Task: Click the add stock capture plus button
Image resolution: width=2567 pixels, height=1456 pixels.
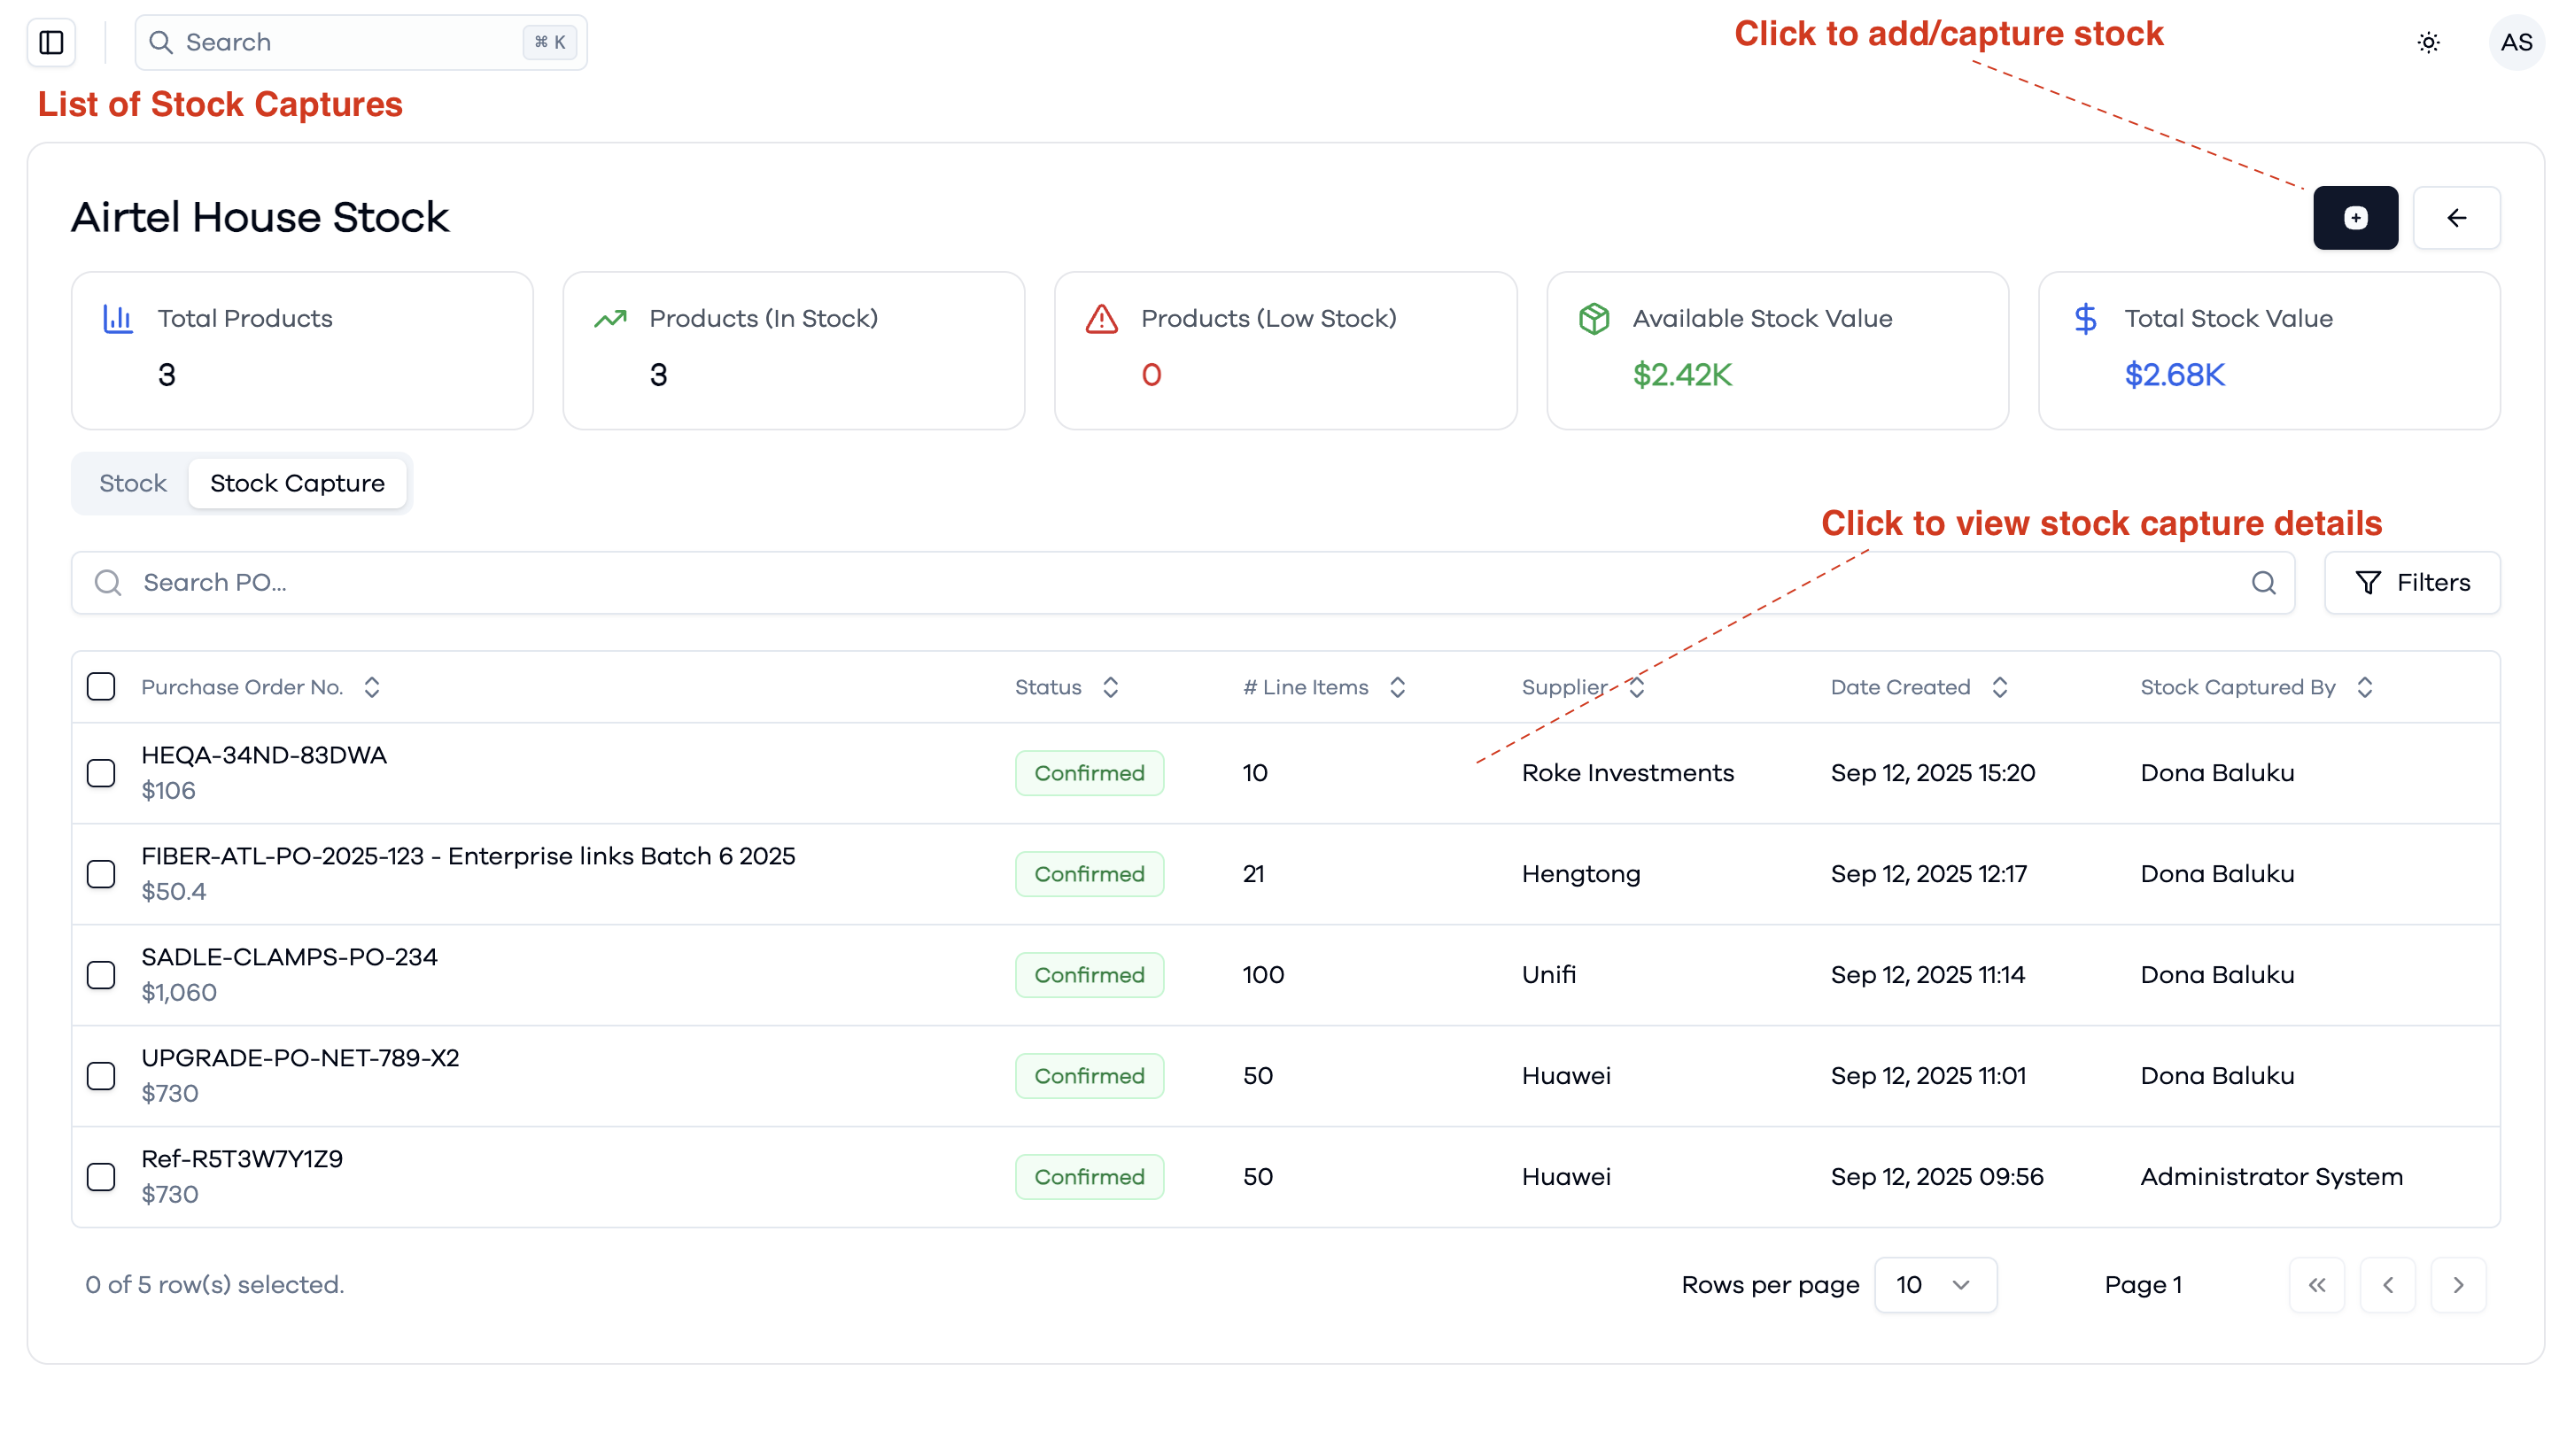Action: point(2355,217)
